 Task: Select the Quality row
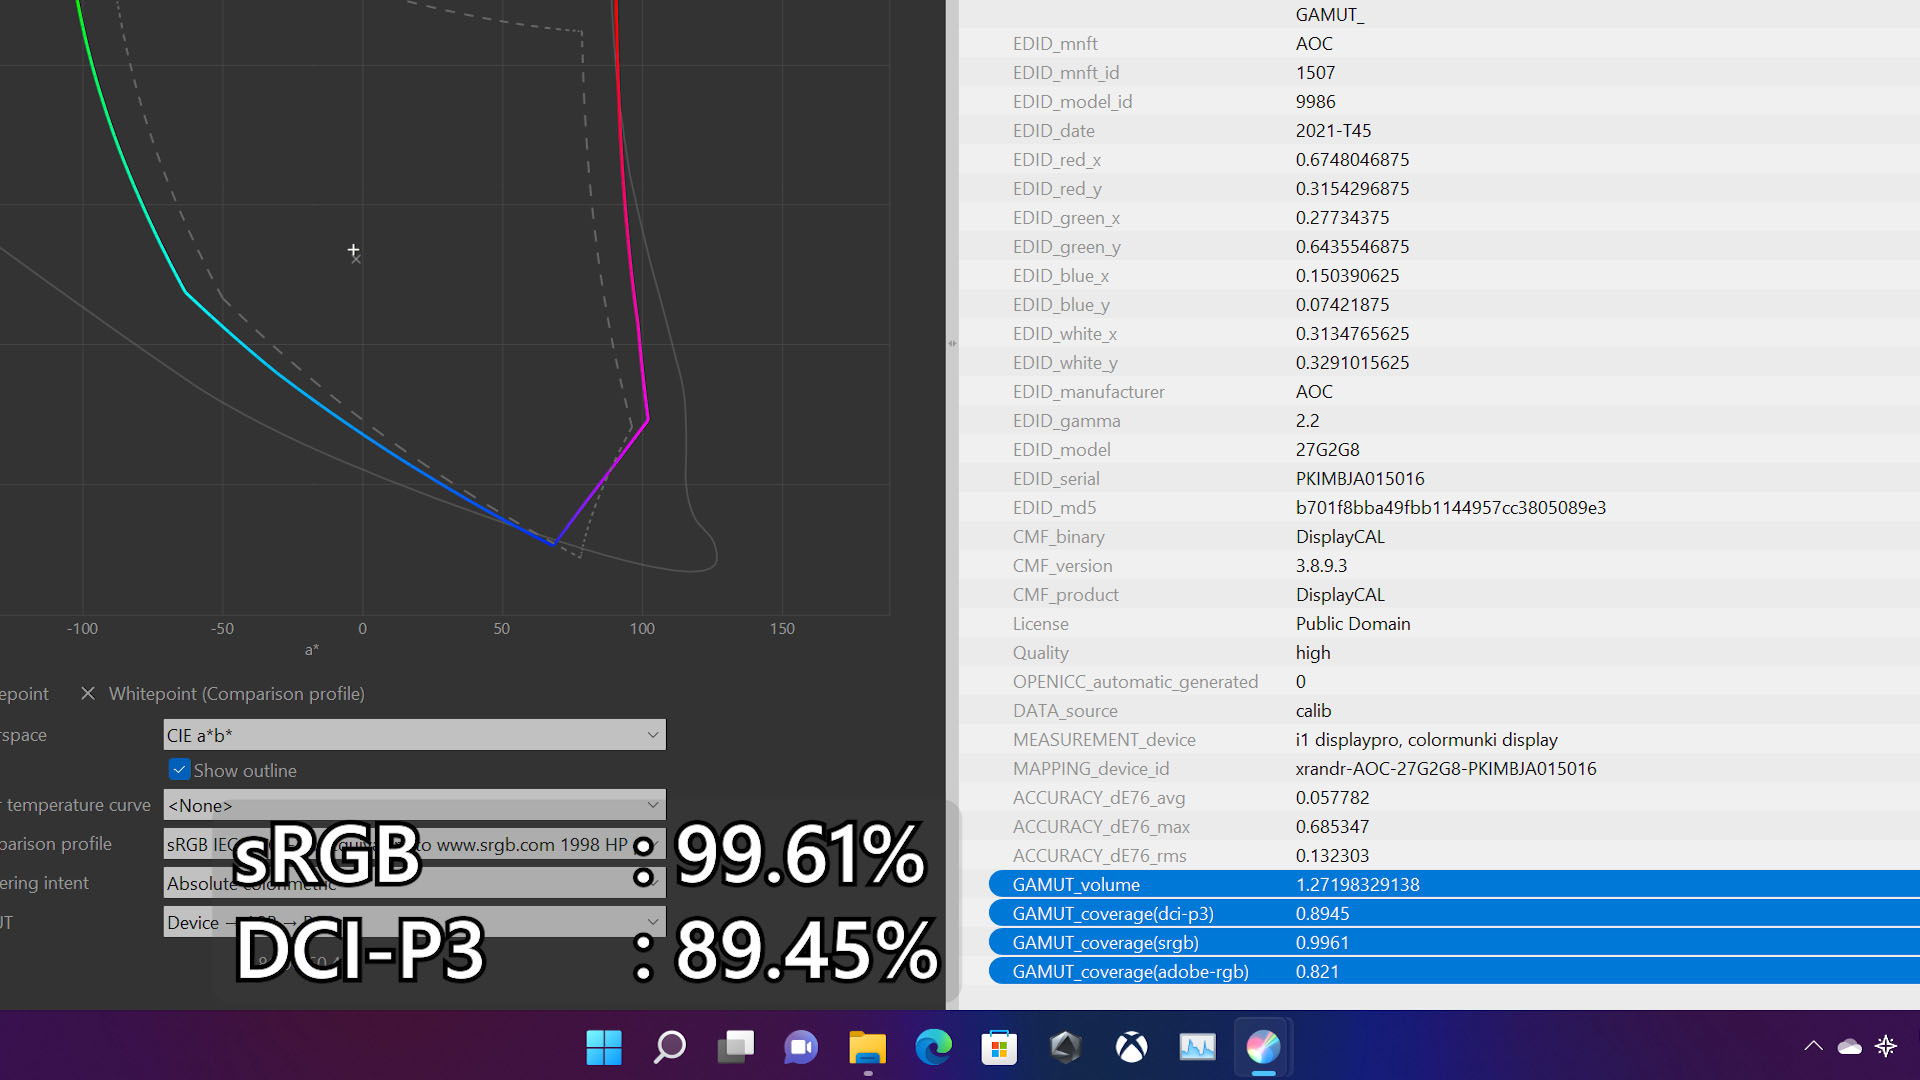(1440, 652)
